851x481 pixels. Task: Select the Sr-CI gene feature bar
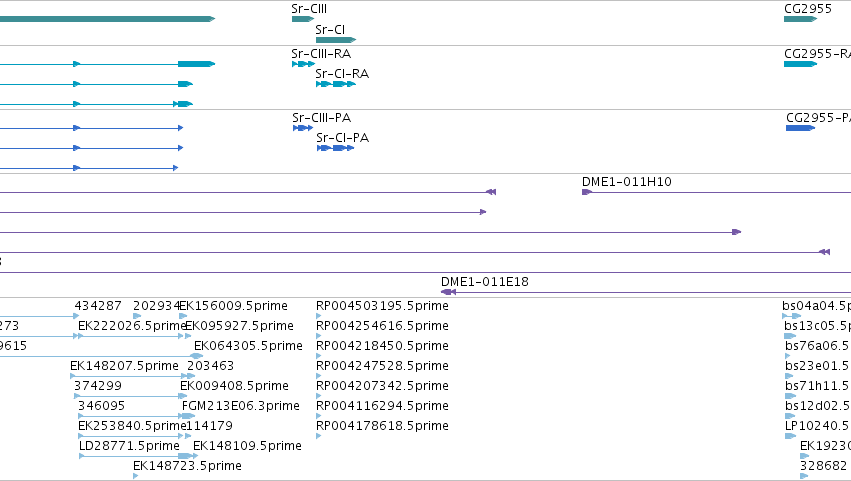click(x=336, y=40)
